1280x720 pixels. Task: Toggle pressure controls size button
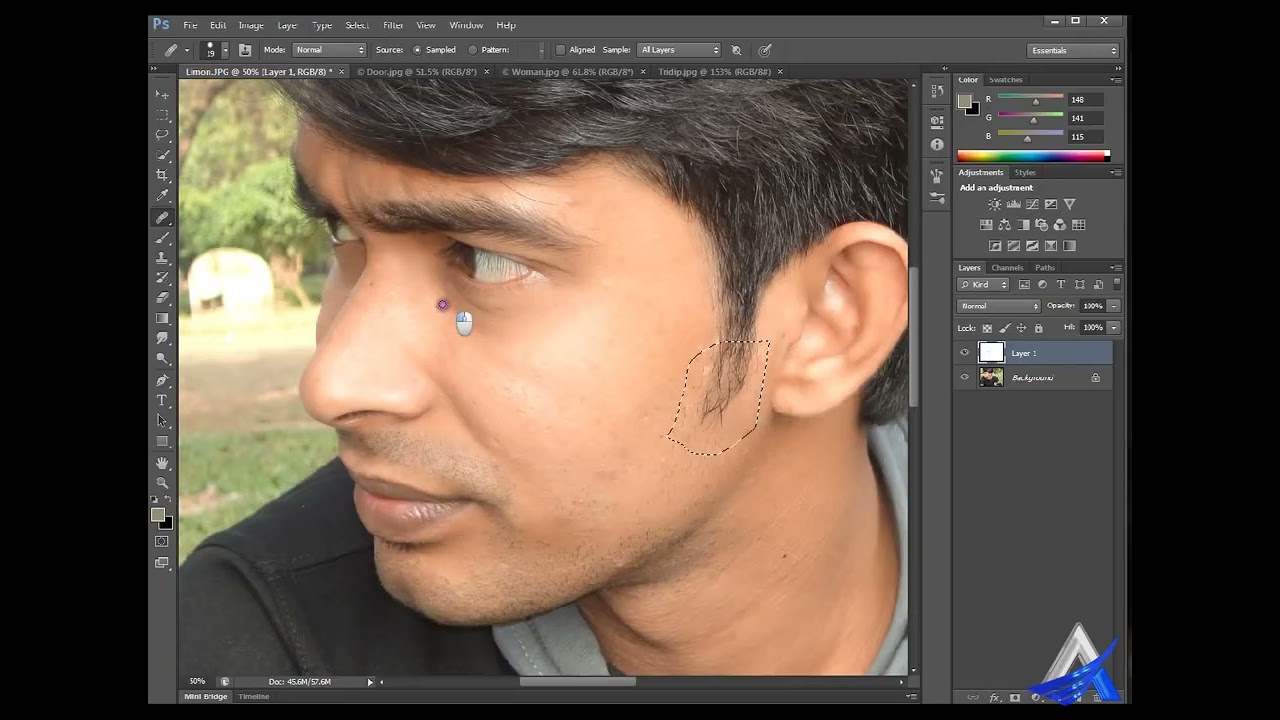[x=765, y=50]
